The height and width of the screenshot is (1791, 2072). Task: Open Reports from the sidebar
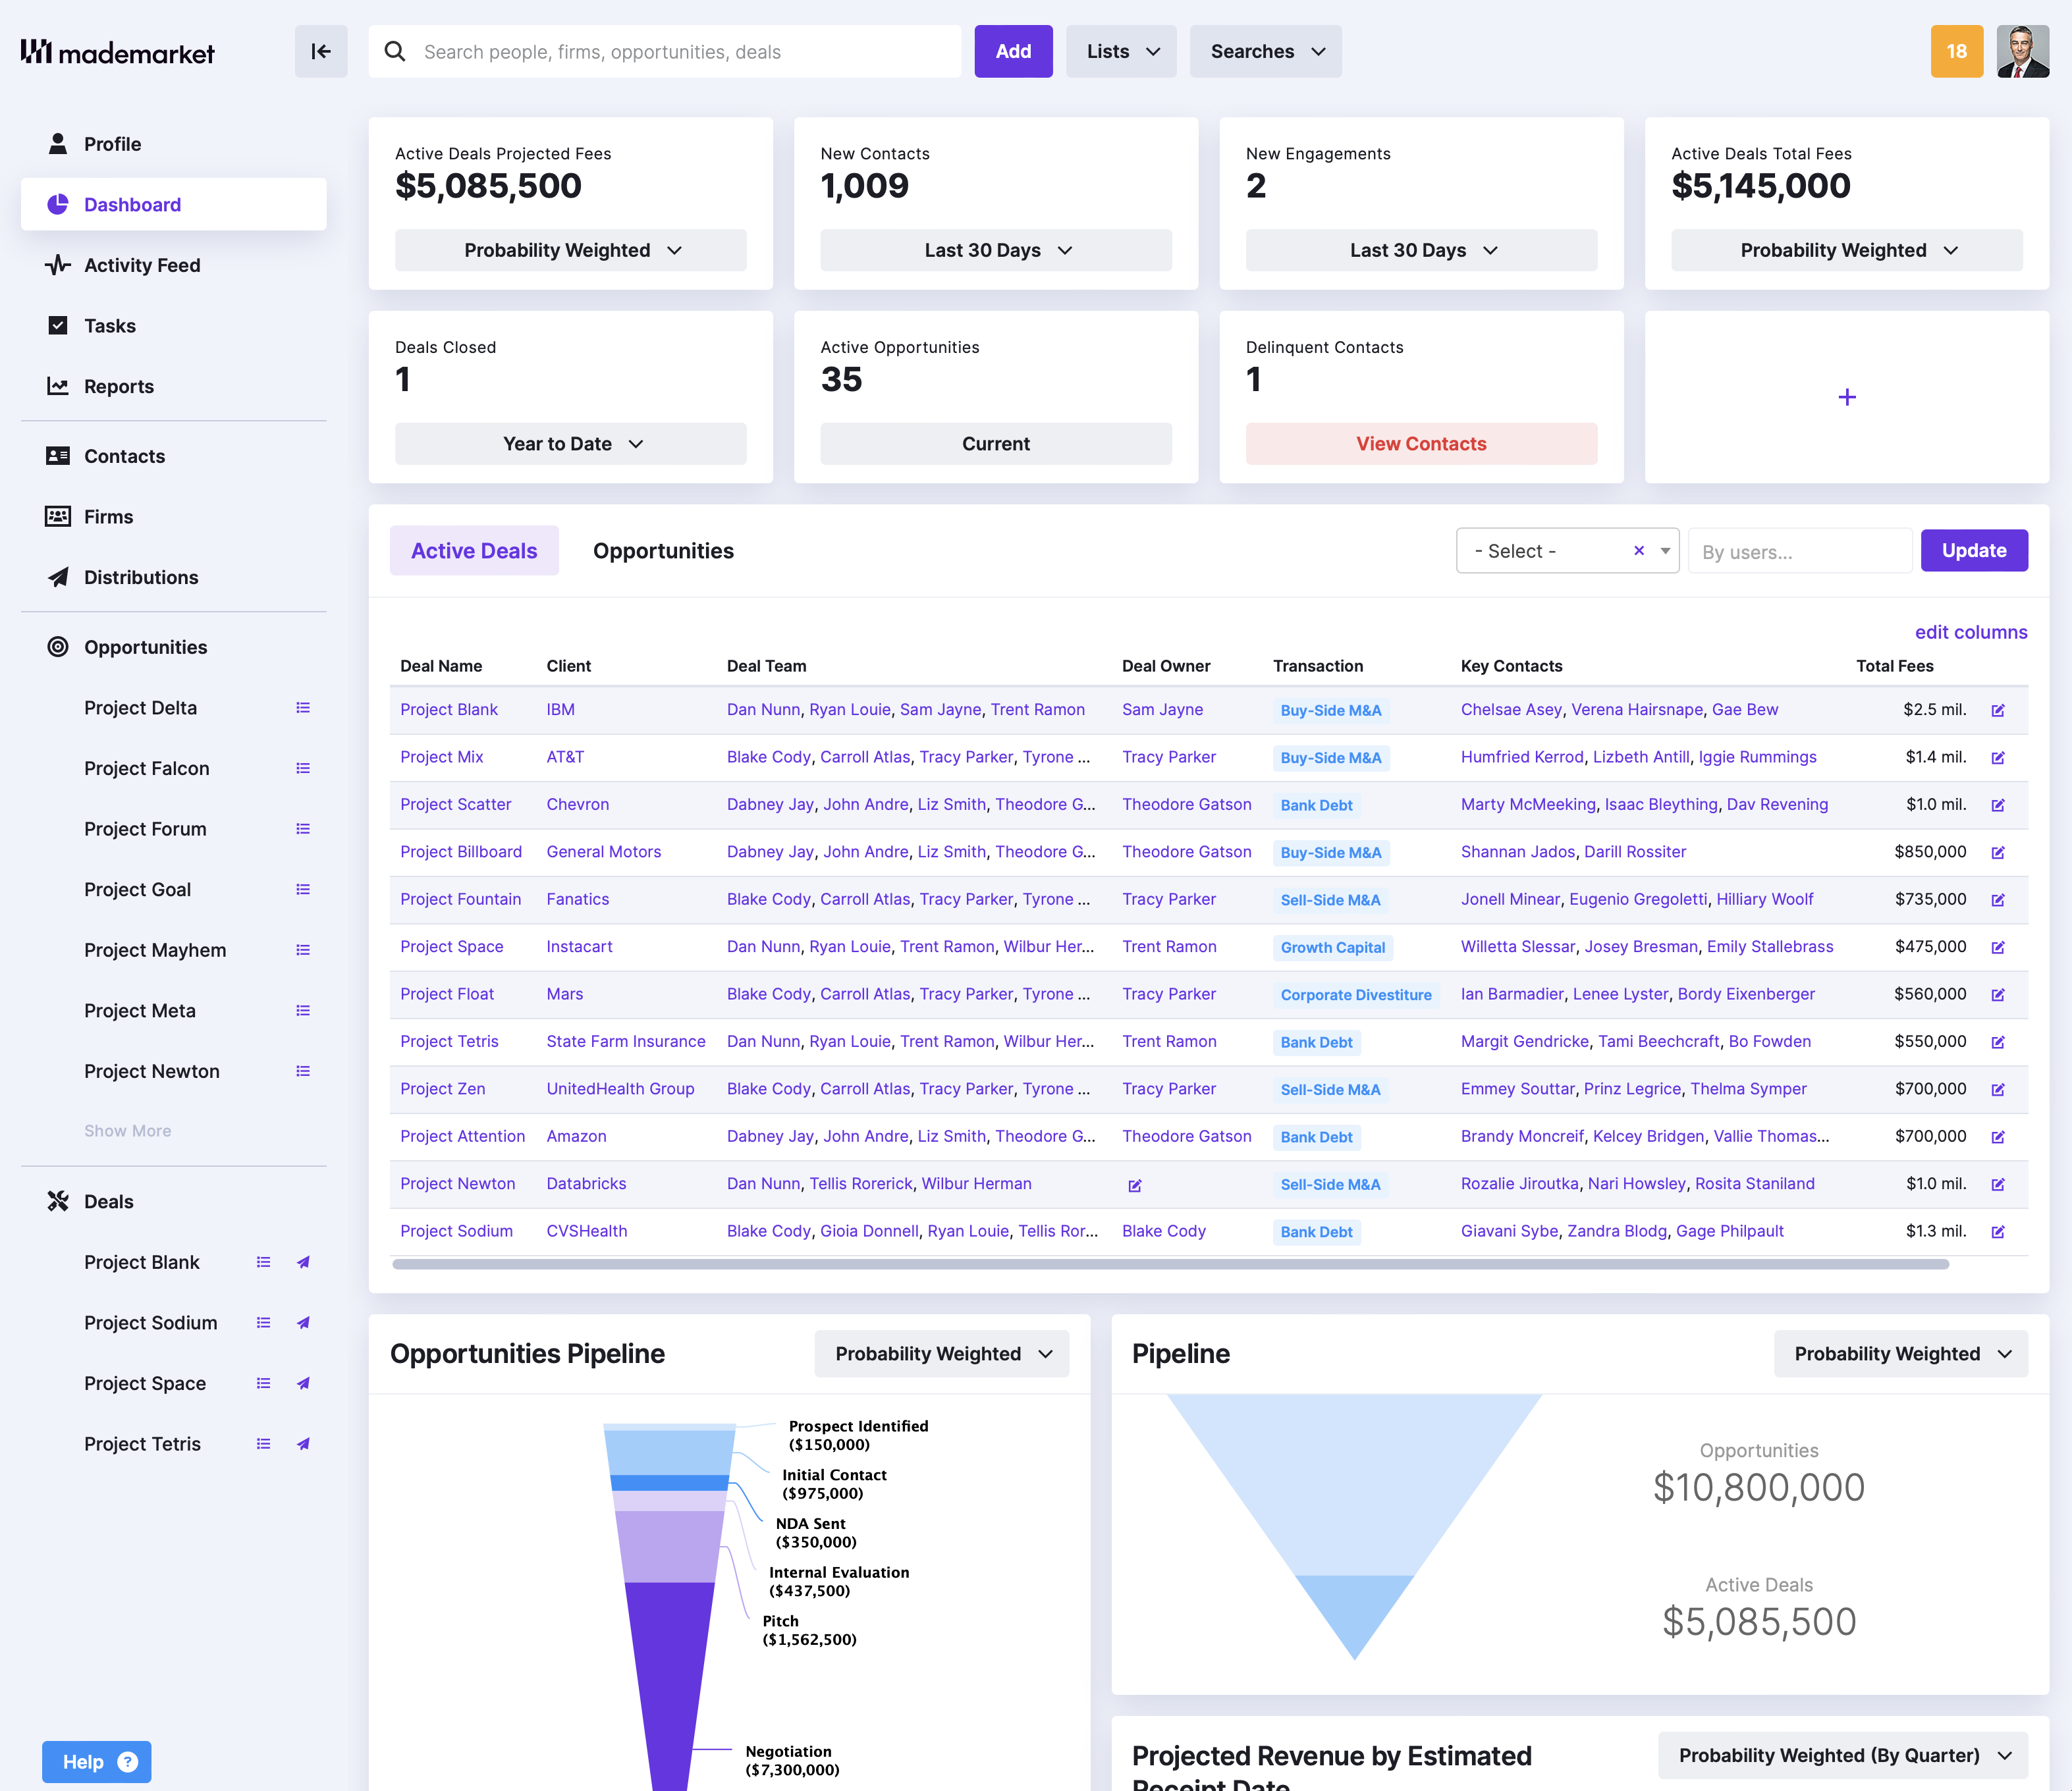[118, 386]
